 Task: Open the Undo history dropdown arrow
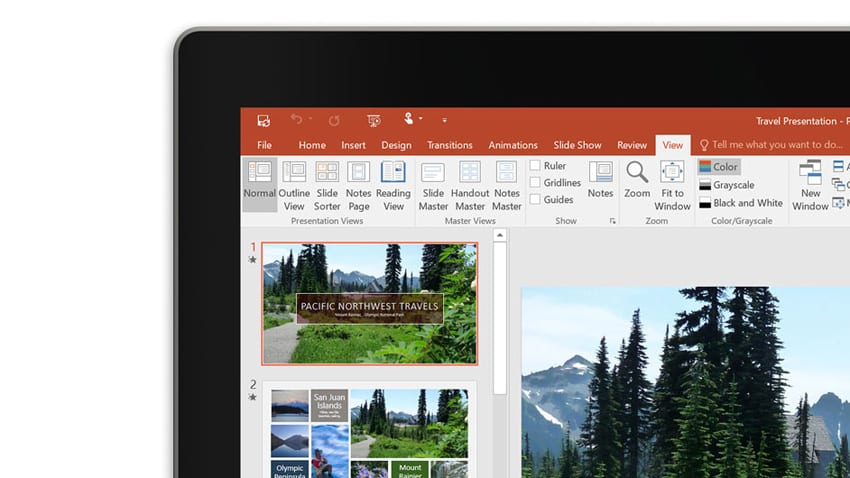(x=310, y=119)
